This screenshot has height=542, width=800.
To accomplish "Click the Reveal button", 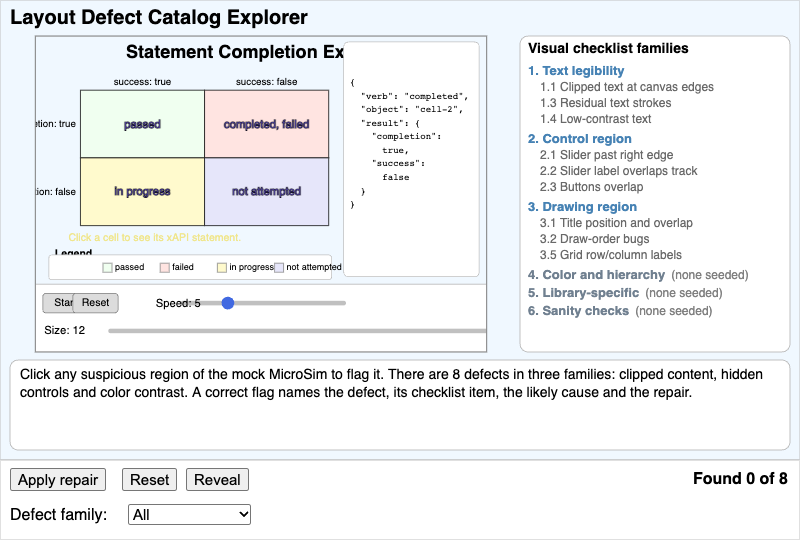I will pos(217,480).
